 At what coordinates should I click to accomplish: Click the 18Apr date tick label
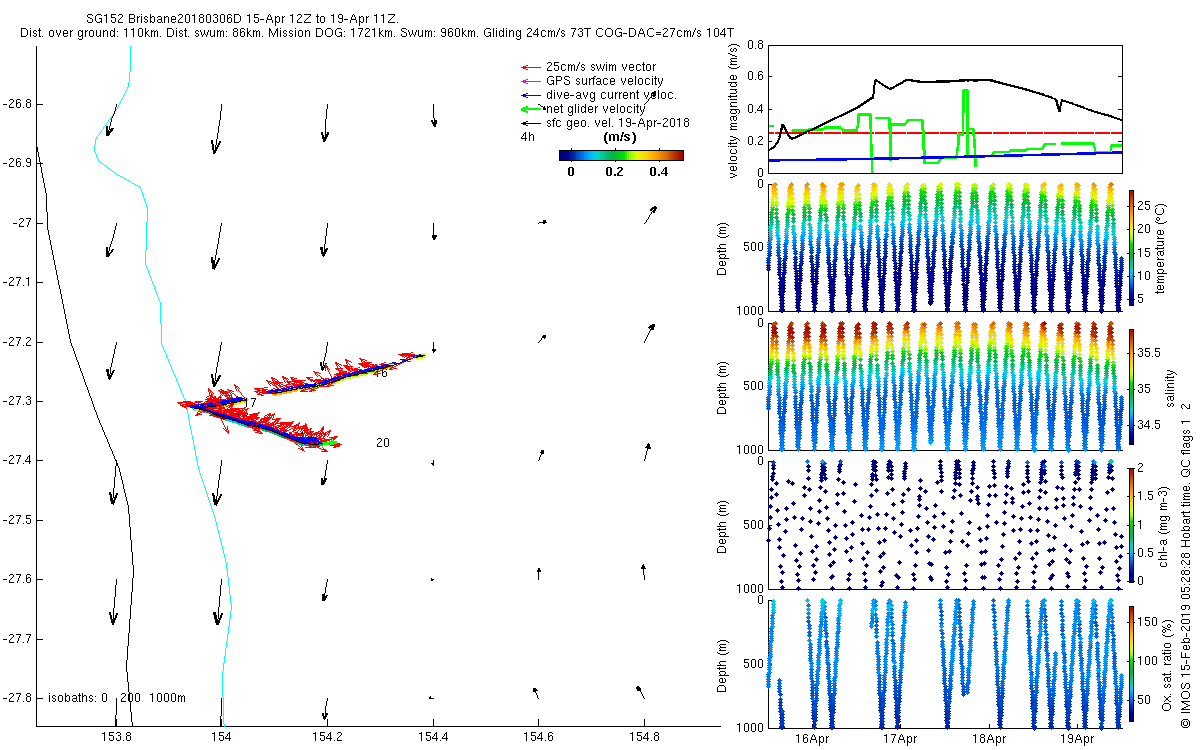coord(988,739)
